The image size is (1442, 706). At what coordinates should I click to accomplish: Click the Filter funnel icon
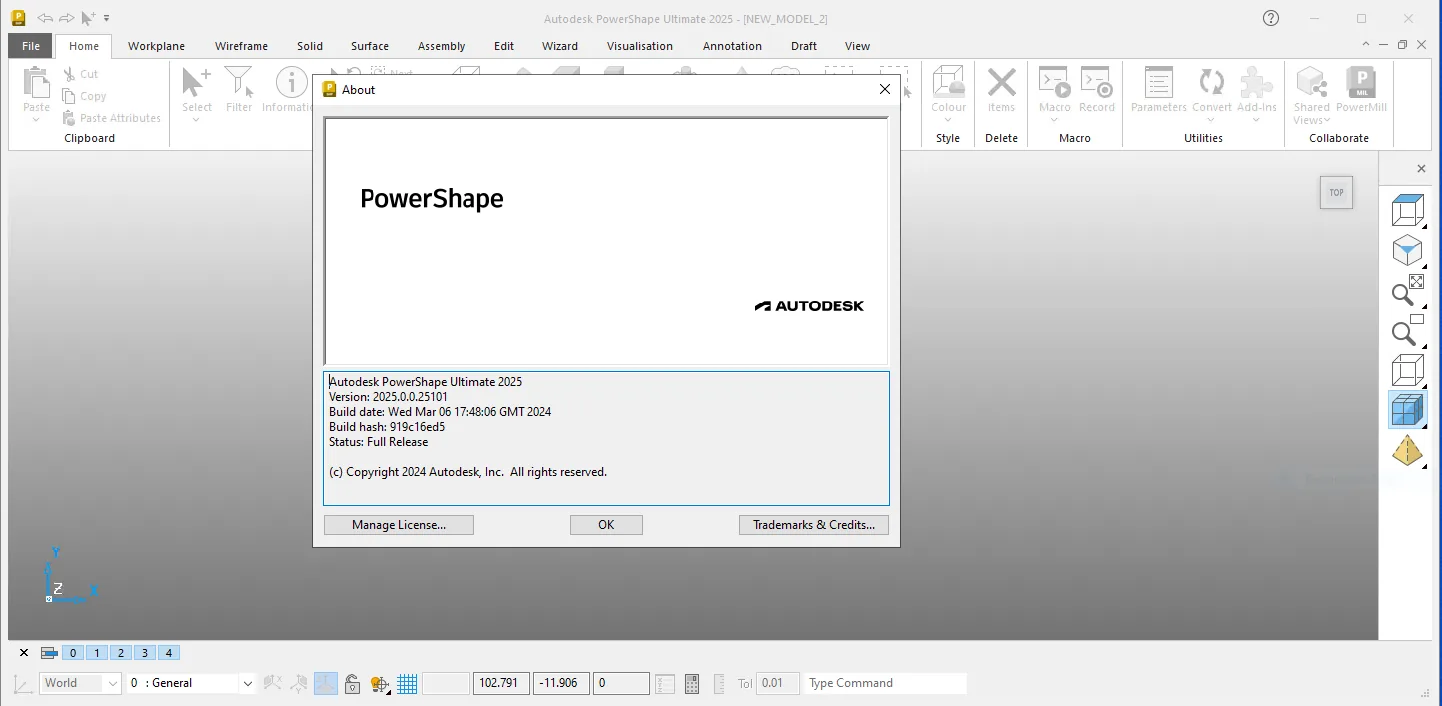(x=239, y=82)
